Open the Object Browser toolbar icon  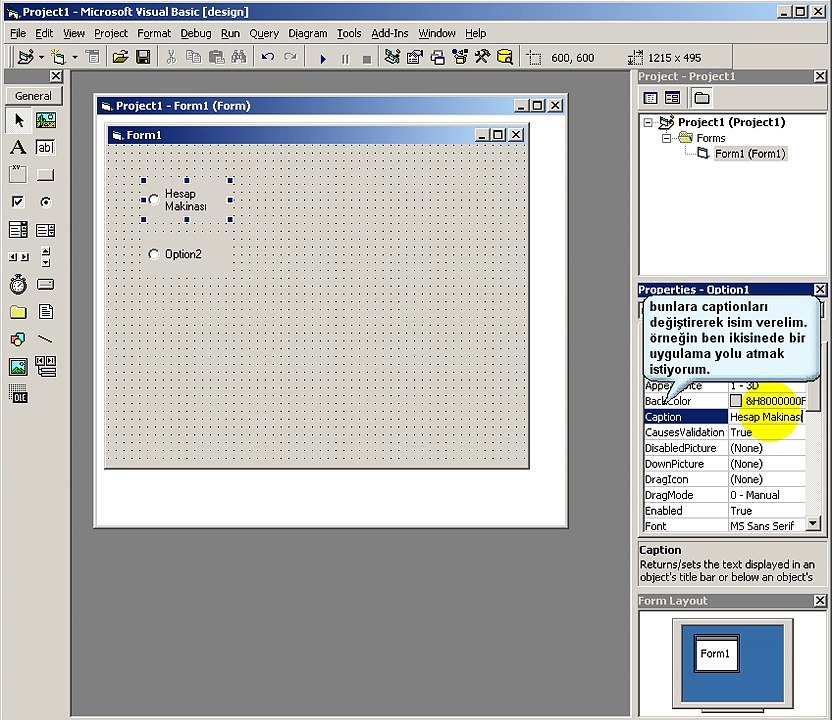(x=460, y=57)
